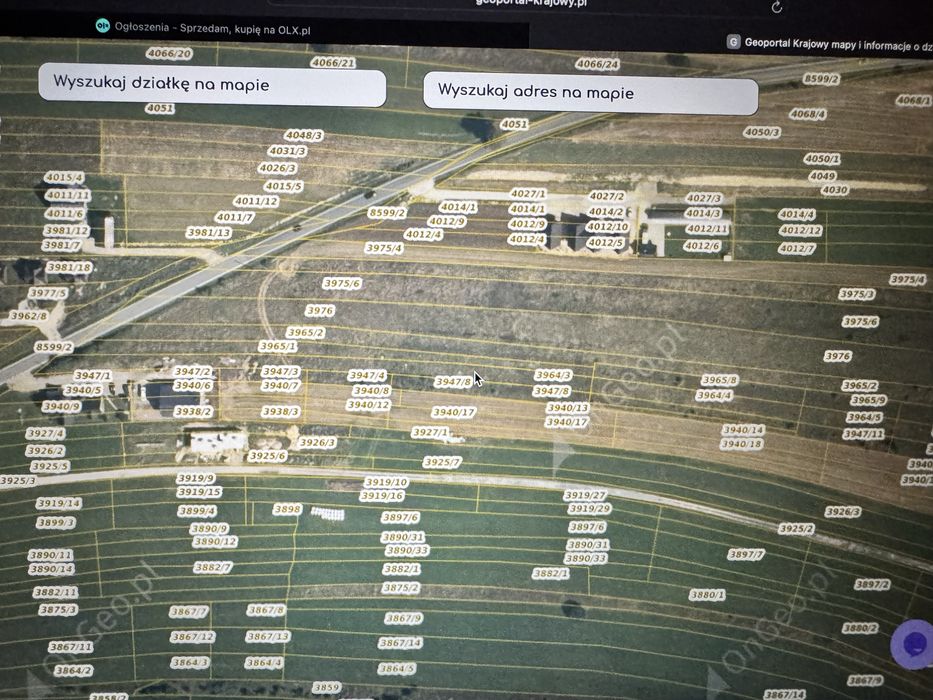The image size is (933, 700).
Task: Select parcel label 3864/5
Action: coord(397,668)
